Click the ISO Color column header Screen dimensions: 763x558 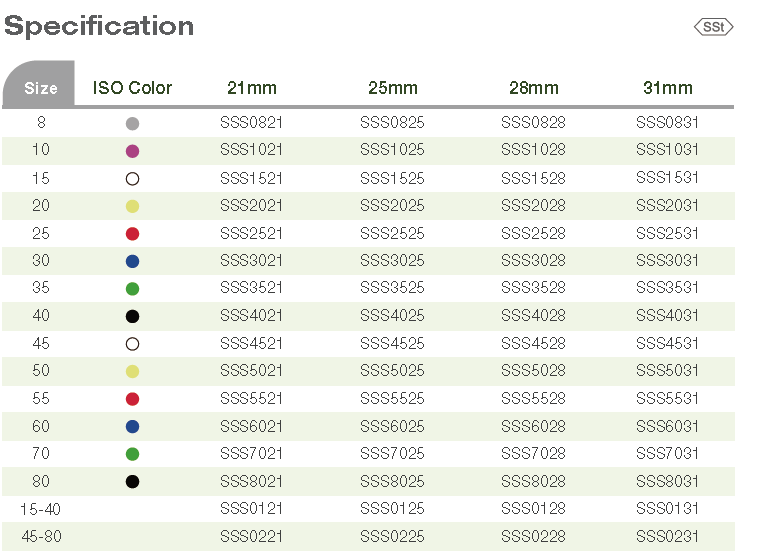132,88
